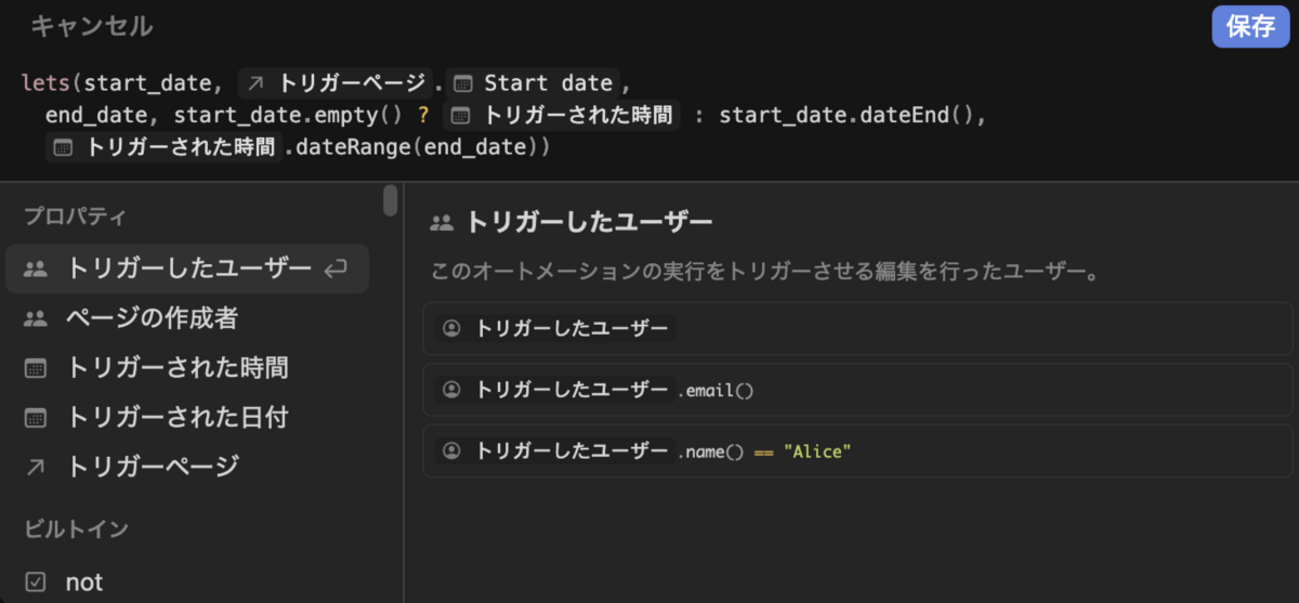Viewport: 1299px width, 603px height.
Task: Click people icon in detail panel heading
Action: pyautogui.click(x=441, y=223)
